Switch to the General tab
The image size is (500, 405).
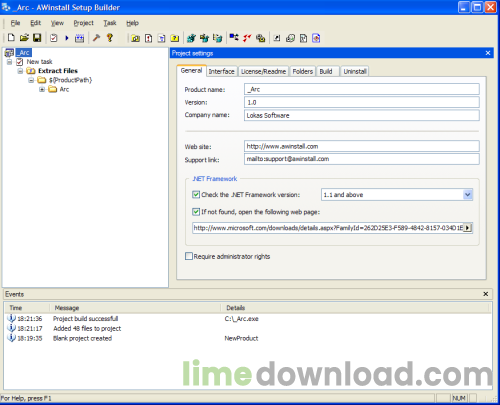click(x=191, y=71)
